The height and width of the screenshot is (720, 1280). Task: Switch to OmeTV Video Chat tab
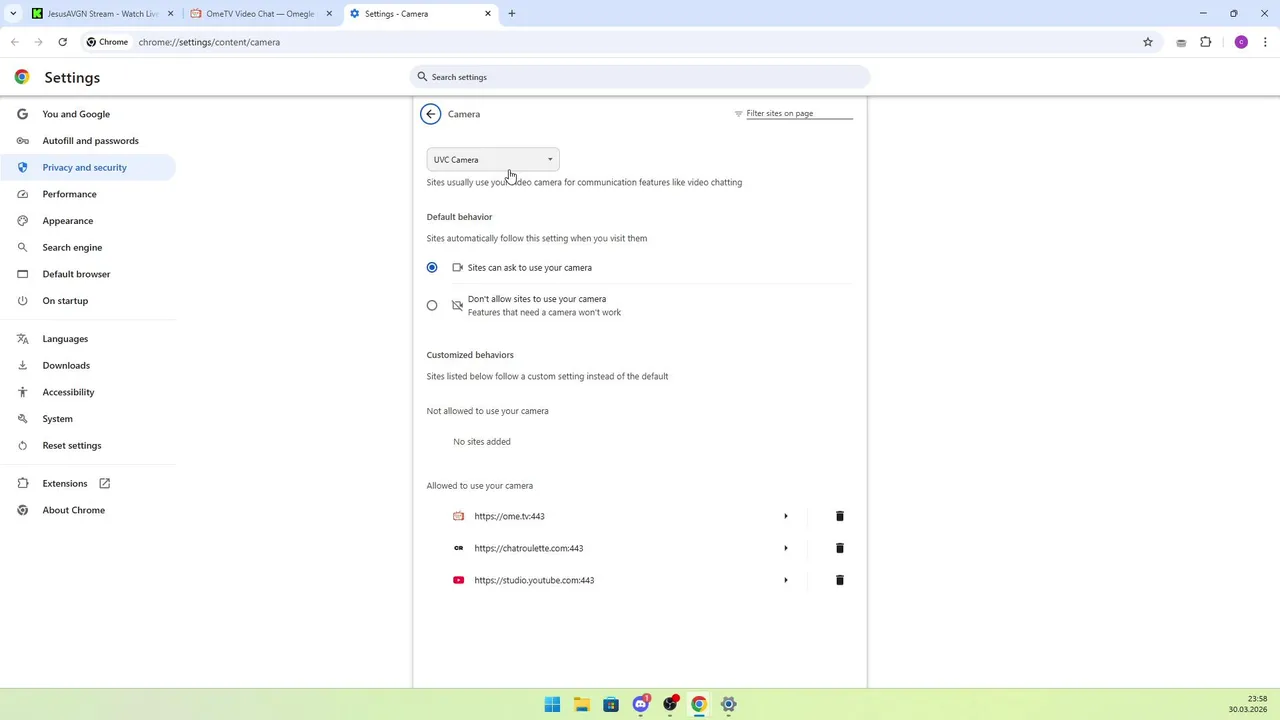pos(260,14)
